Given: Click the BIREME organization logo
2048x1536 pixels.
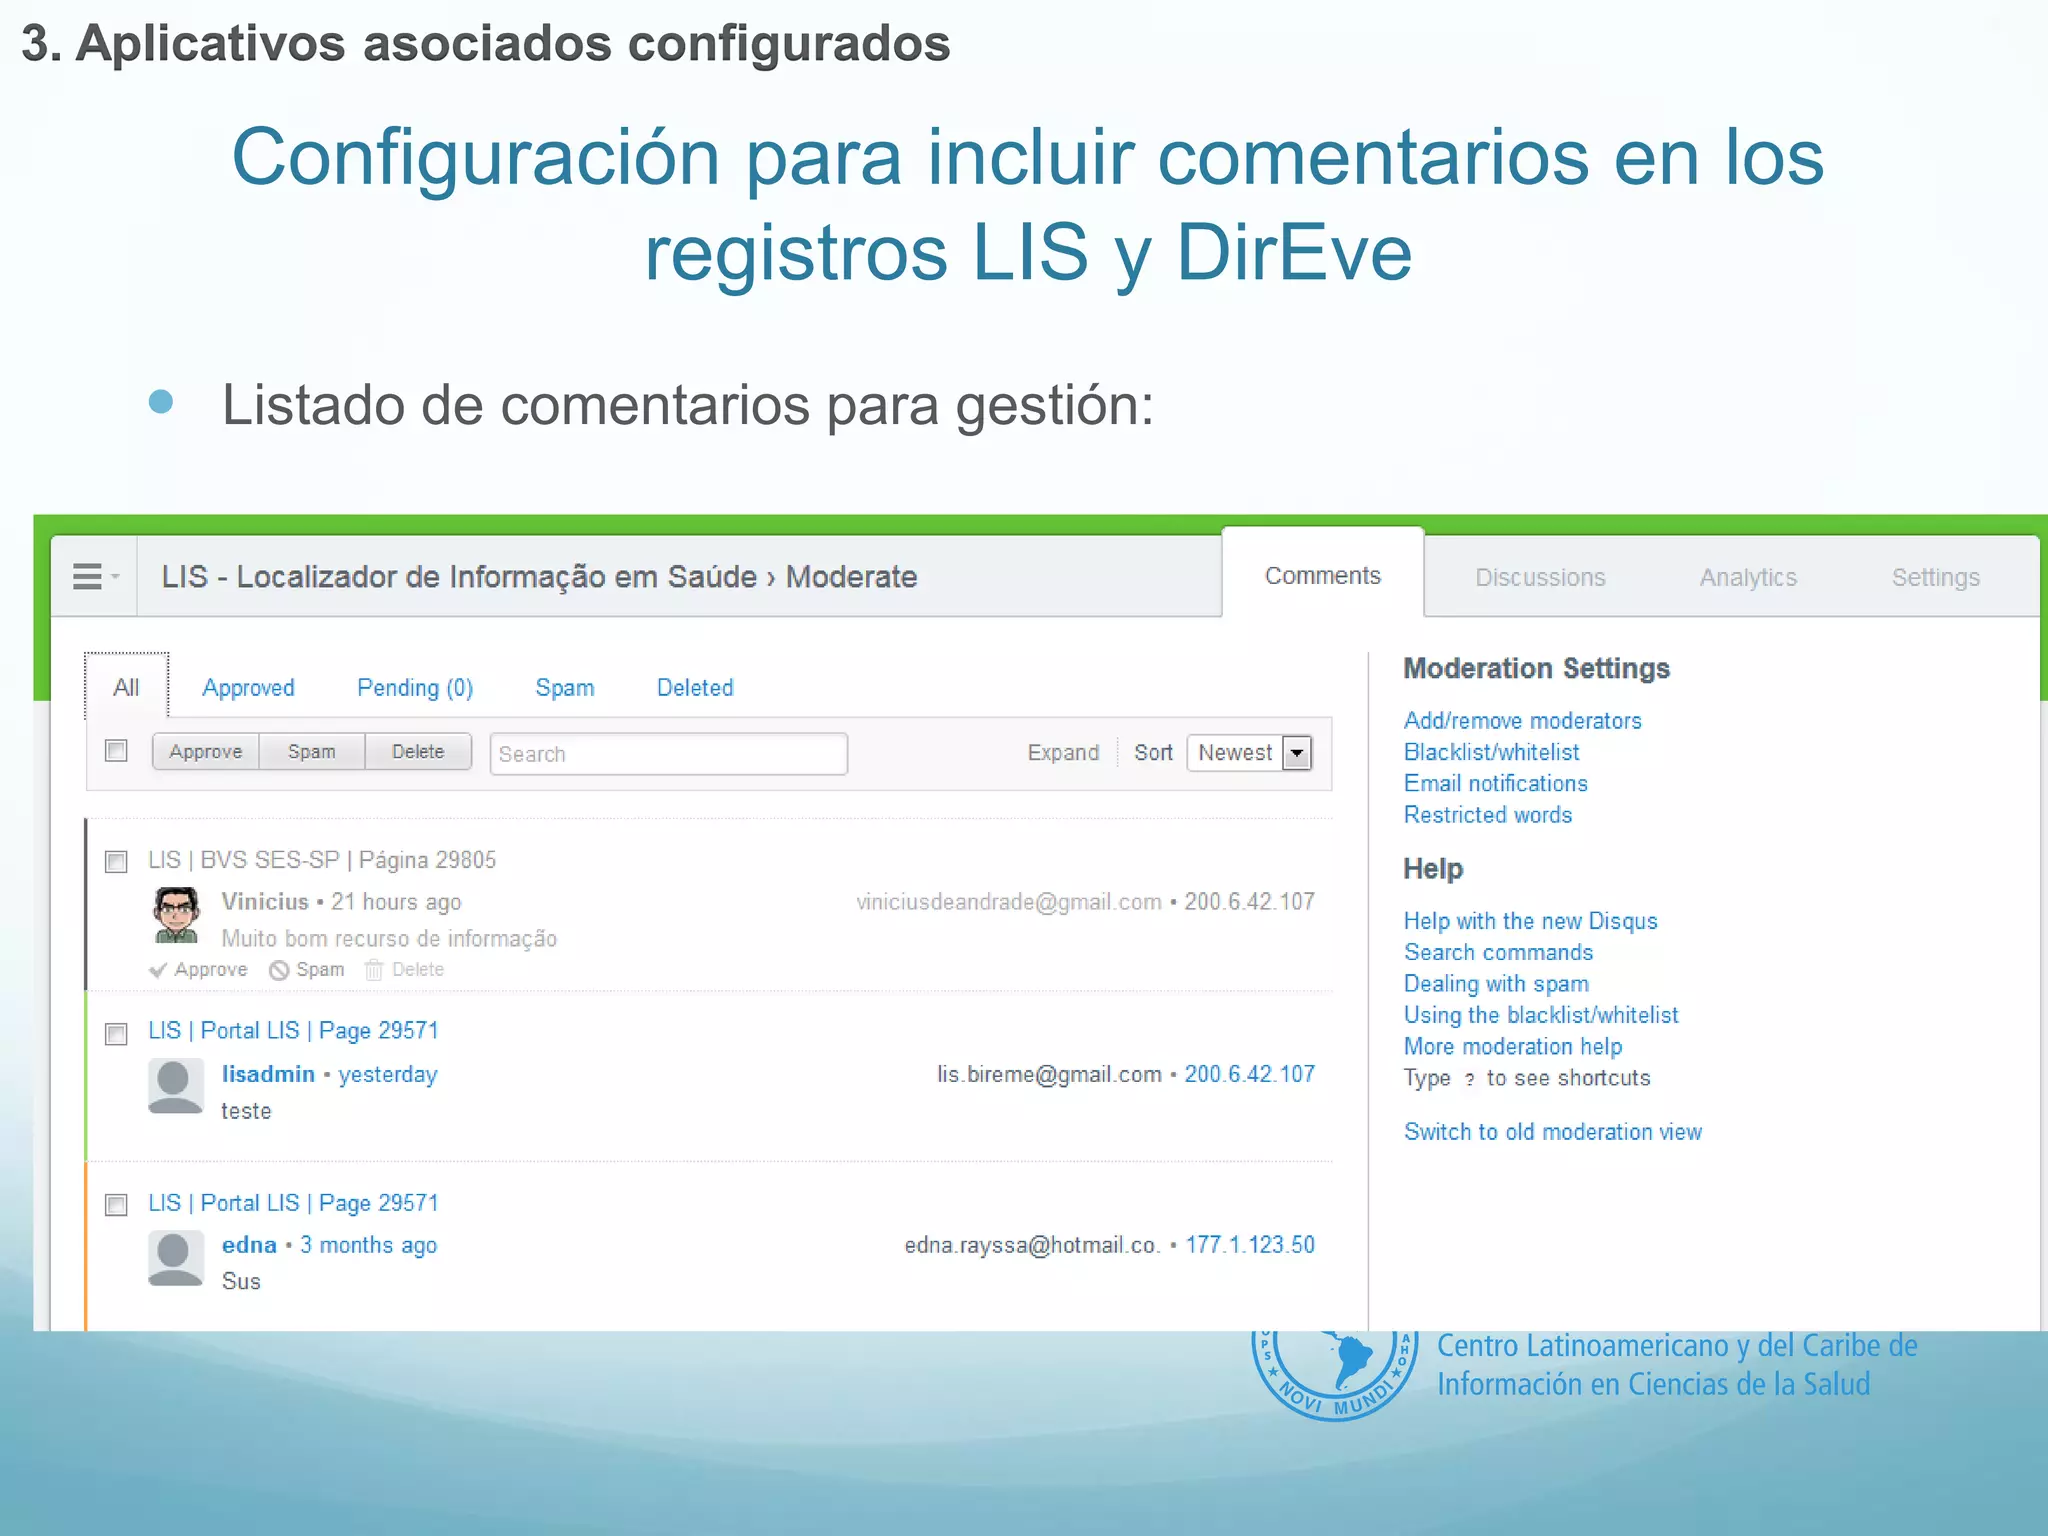Looking at the screenshot, I should click(1335, 1375).
